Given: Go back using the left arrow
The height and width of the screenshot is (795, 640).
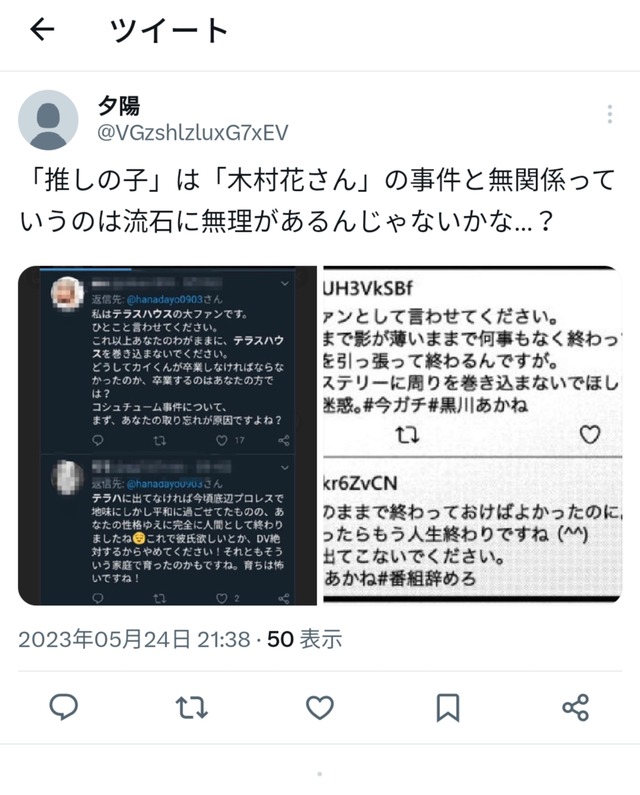Looking at the screenshot, I should click(42, 29).
